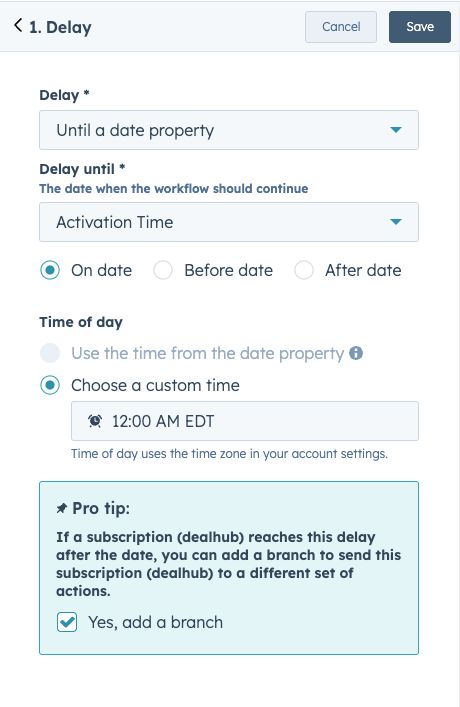Click the 12:00 AM EDT time field

[x=245, y=421]
